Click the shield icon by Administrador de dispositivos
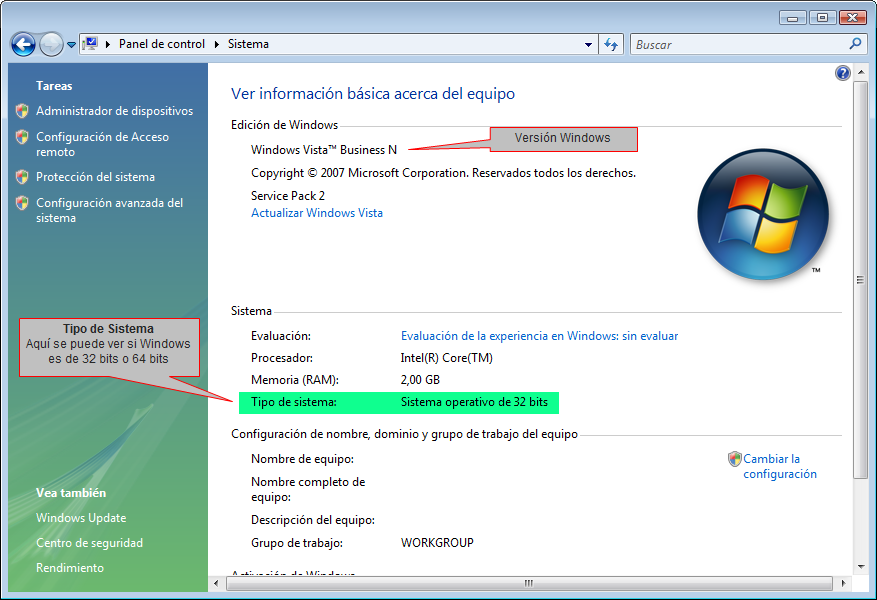The height and width of the screenshot is (600, 877). [22, 111]
